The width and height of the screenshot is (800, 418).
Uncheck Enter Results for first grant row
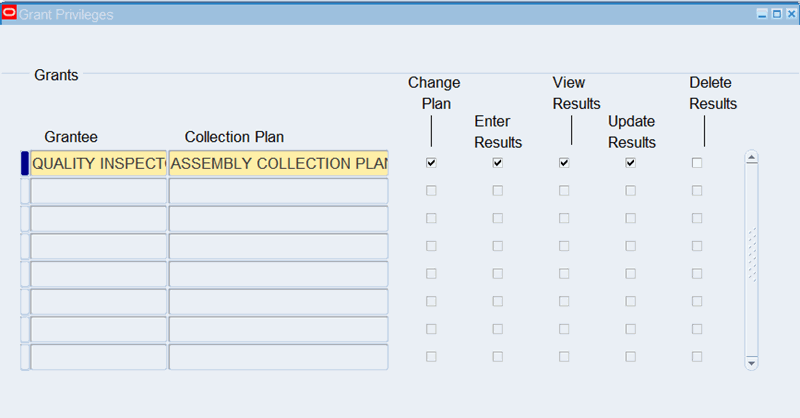497,163
